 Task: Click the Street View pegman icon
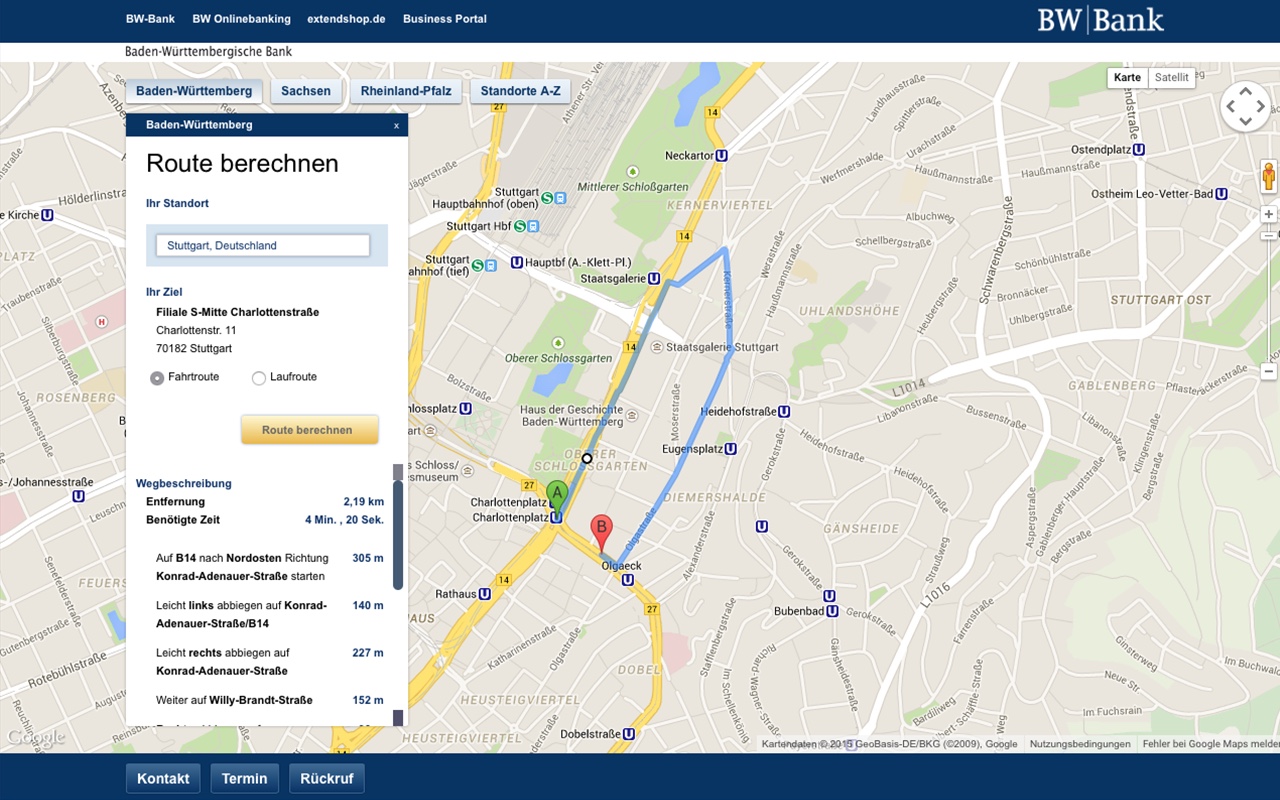(1269, 176)
